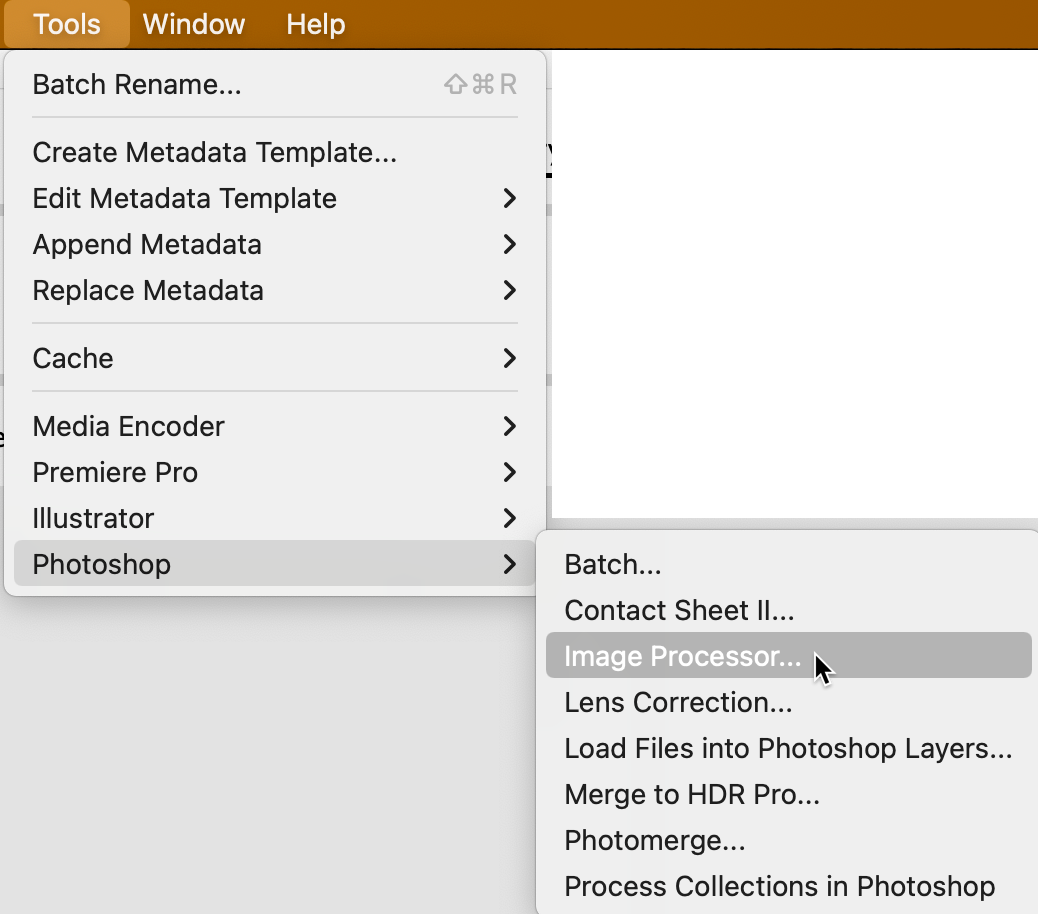The height and width of the screenshot is (914, 1044).
Task: Open the Window menu
Action: [x=193, y=24]
